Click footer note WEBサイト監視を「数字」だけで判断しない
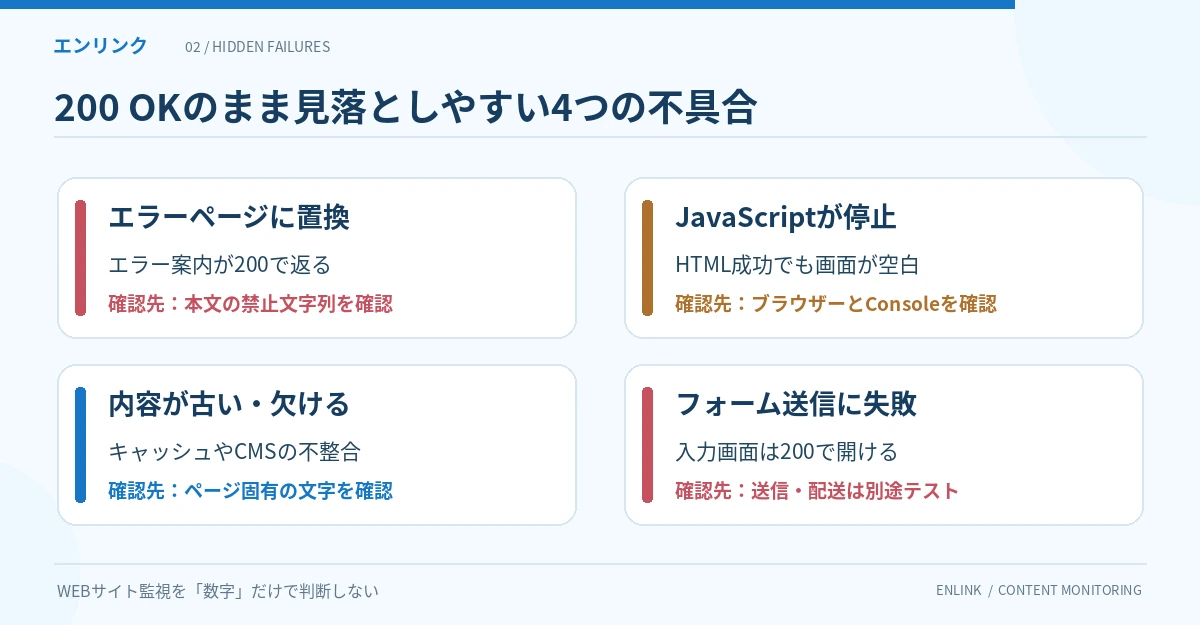This screenshot has width=1200, height=625. [218, 591]
